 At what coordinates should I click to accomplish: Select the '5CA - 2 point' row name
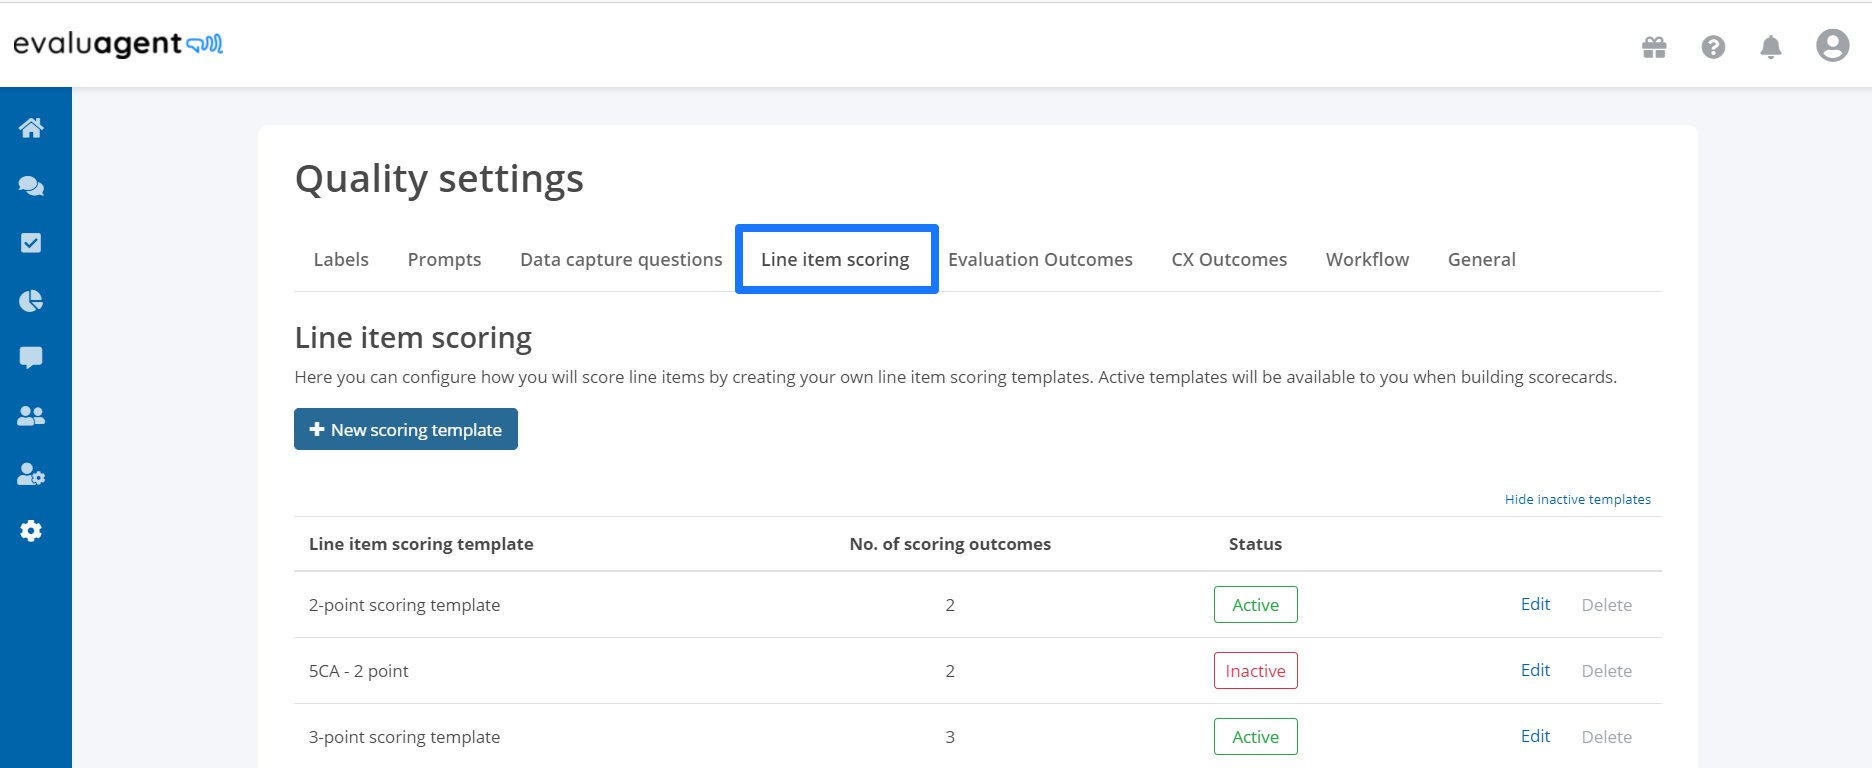tap(358, 671)
